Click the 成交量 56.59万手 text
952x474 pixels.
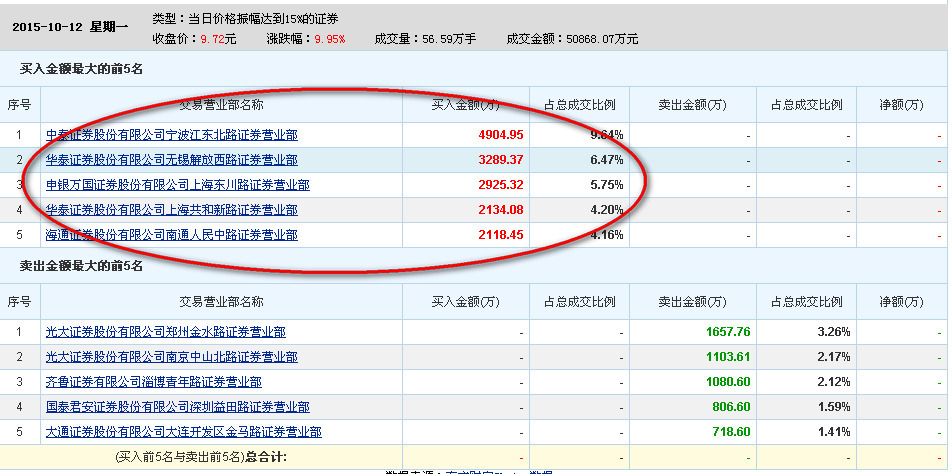pyautogui.click(x=425, y=39)
